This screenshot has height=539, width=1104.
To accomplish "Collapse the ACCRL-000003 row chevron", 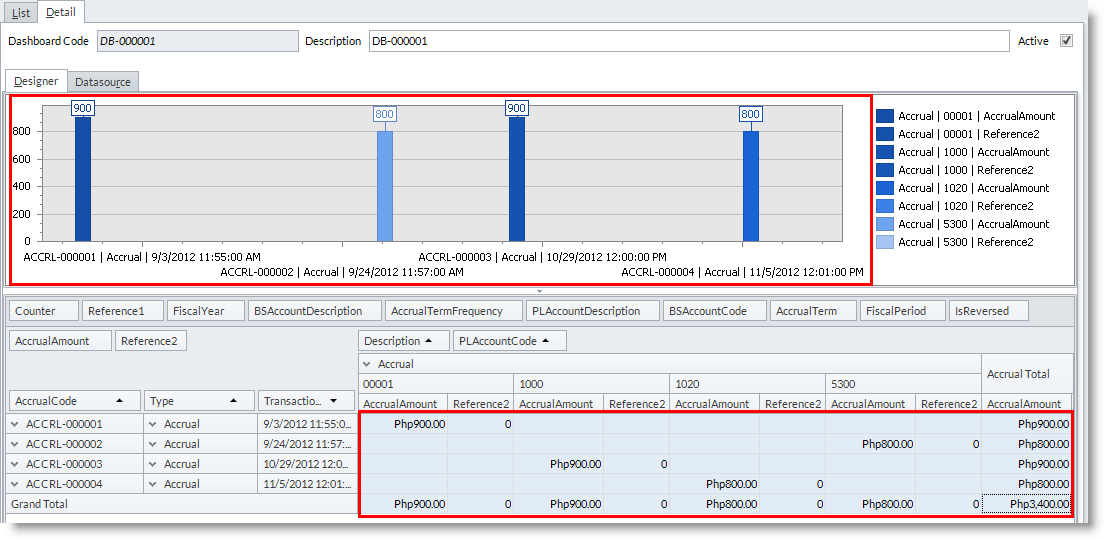I will pyautogui.click(x=16, y=464).
